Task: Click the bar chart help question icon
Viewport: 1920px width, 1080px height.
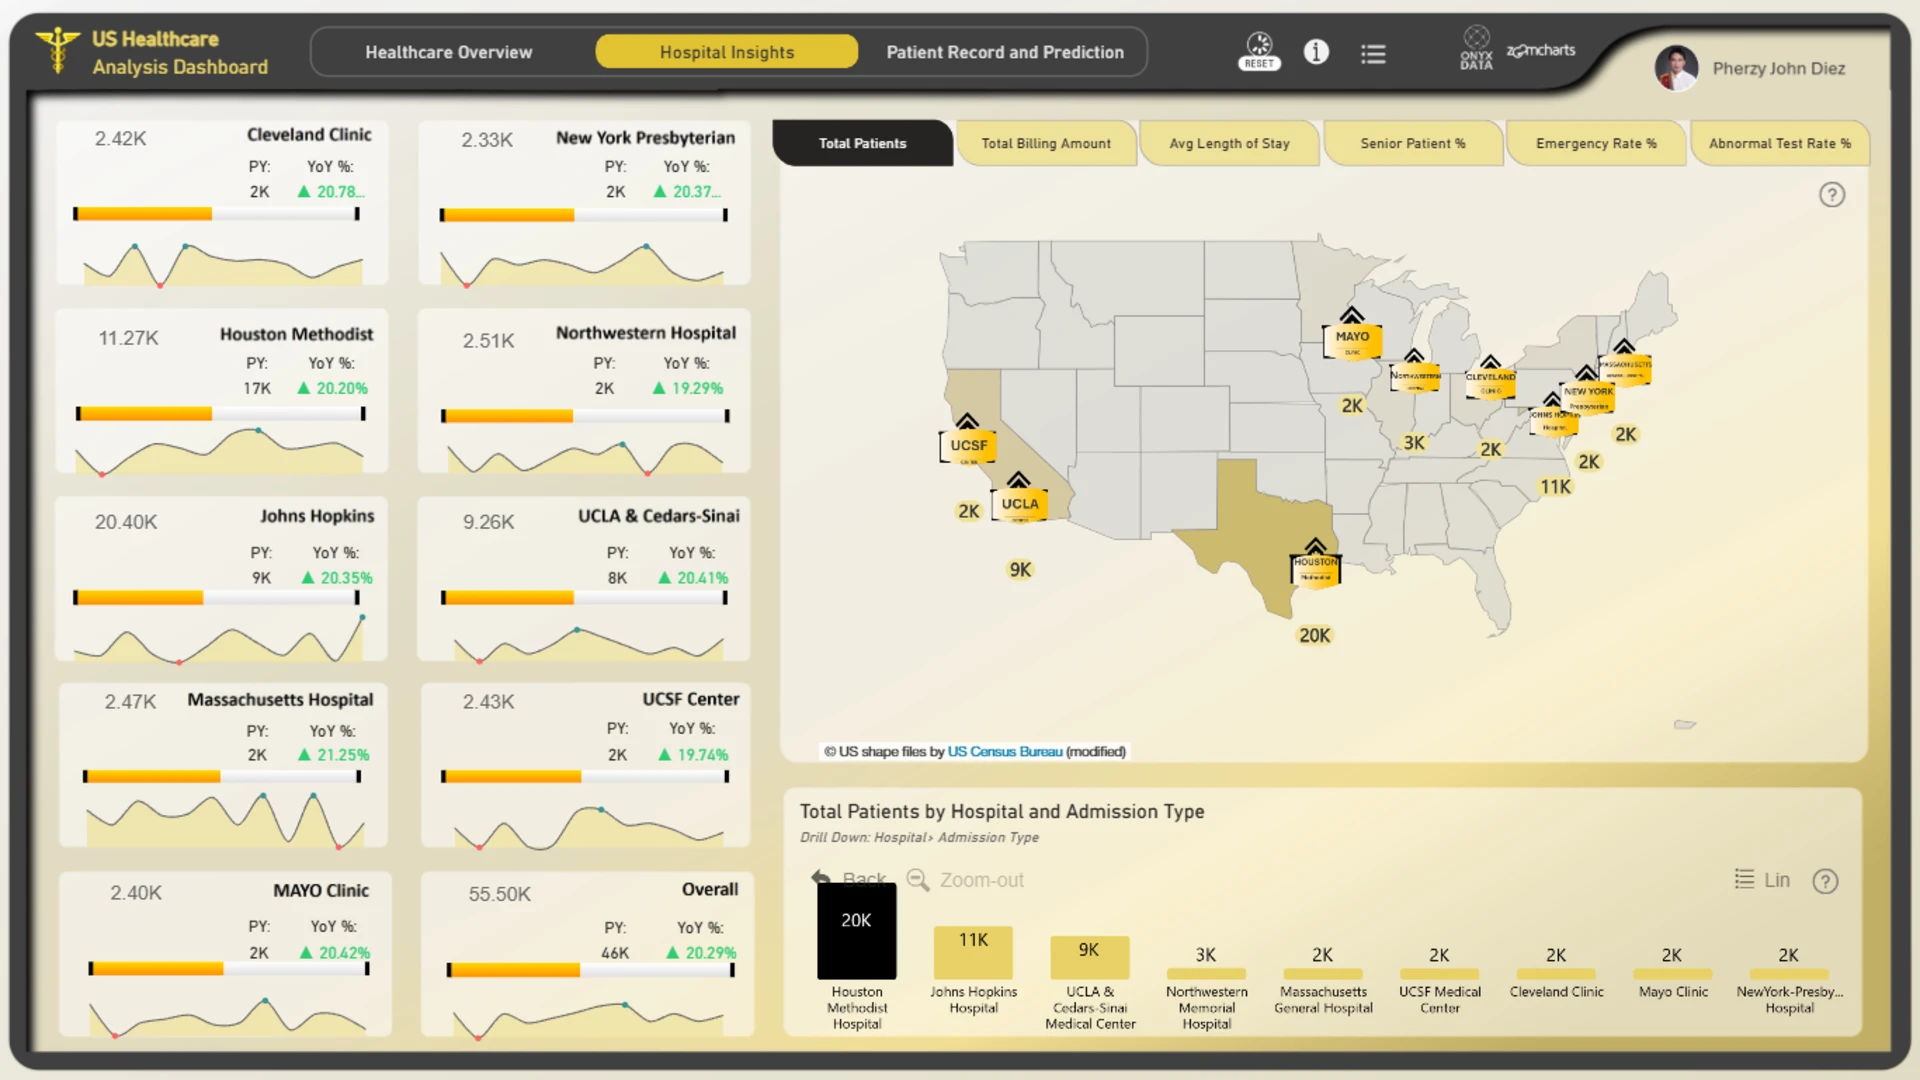Action: click(x=1825, y=881)
